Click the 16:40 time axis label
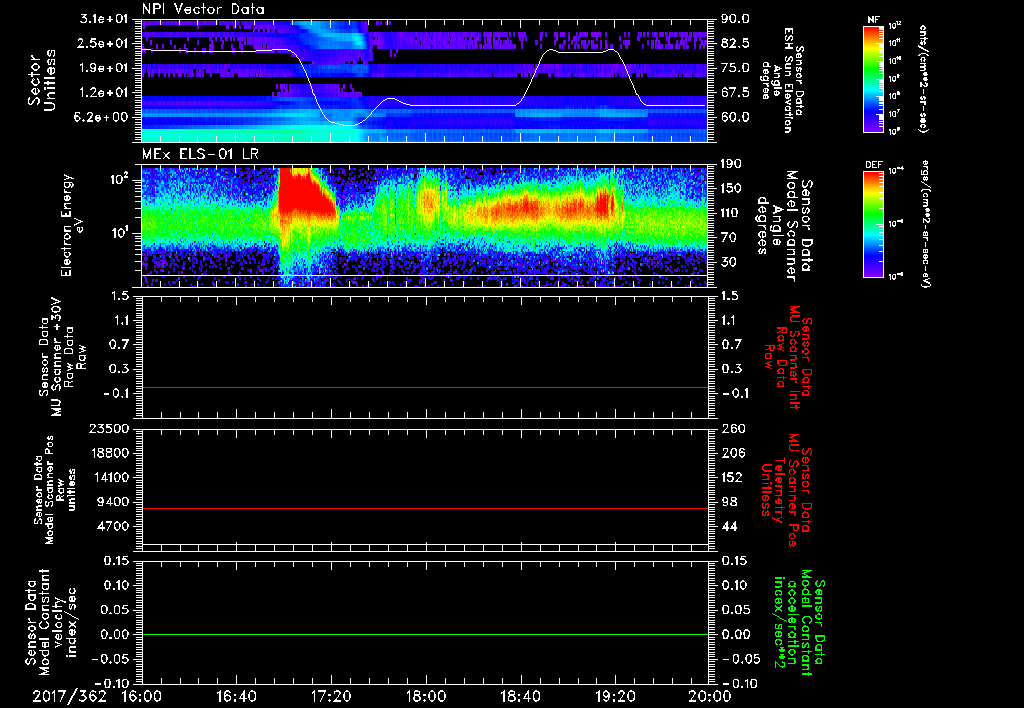1024x708 pixels. tap(236, 696)
